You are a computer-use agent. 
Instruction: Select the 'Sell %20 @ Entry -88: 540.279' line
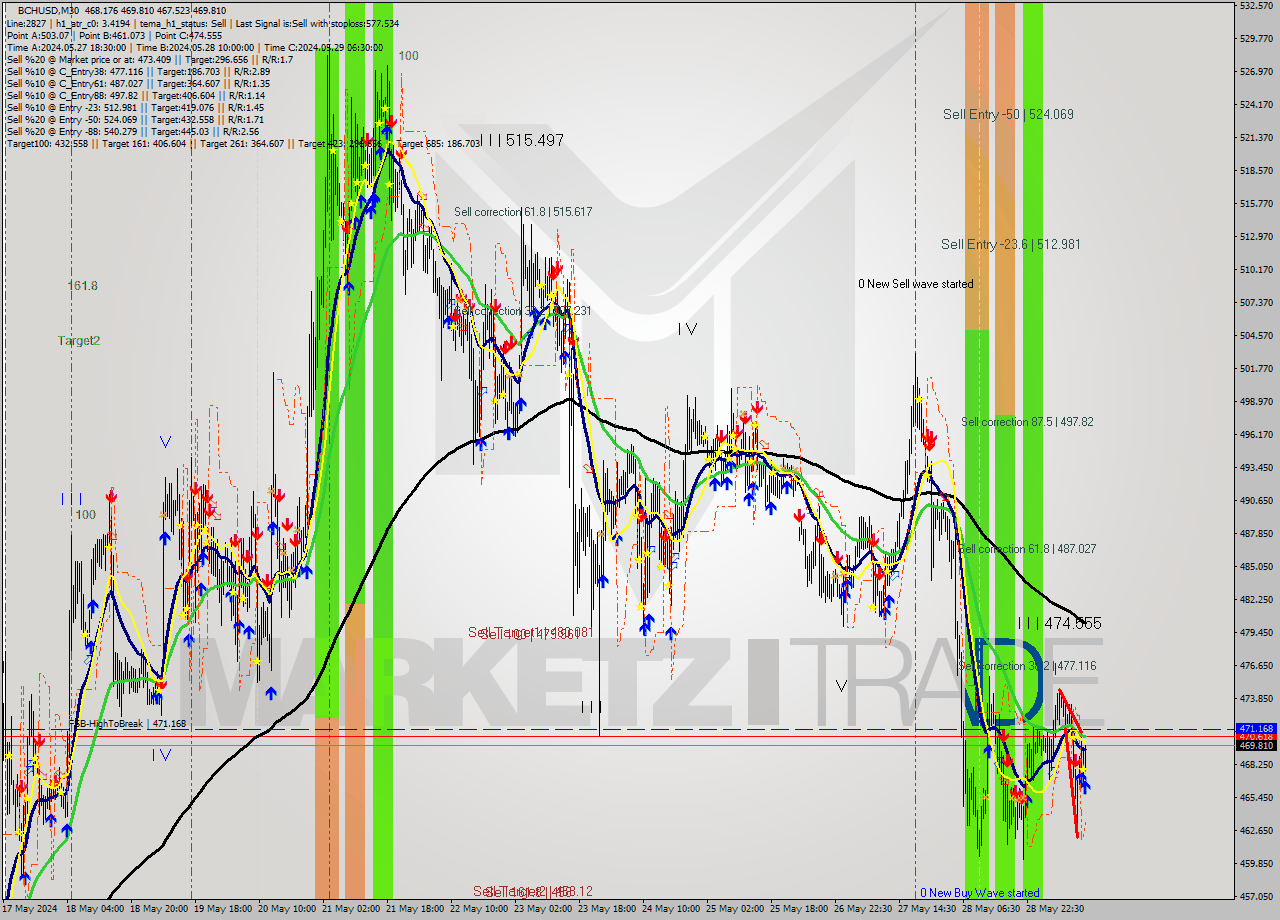click(x=133, y=131)
